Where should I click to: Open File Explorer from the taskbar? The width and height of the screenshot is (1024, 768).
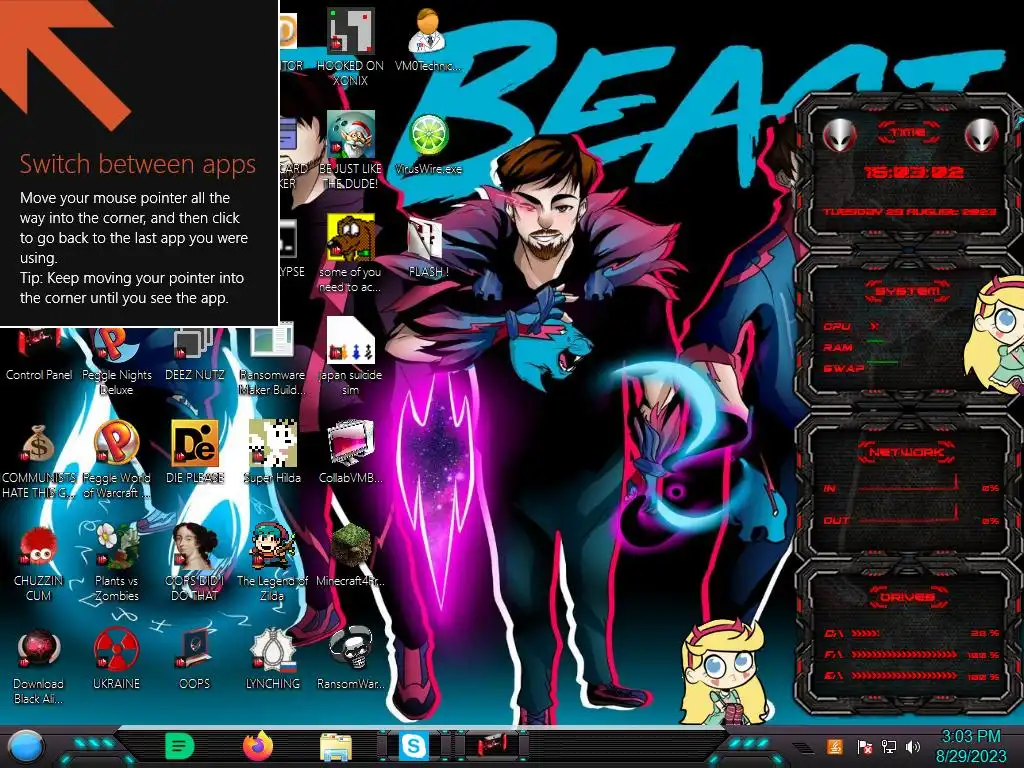[336, 746]
